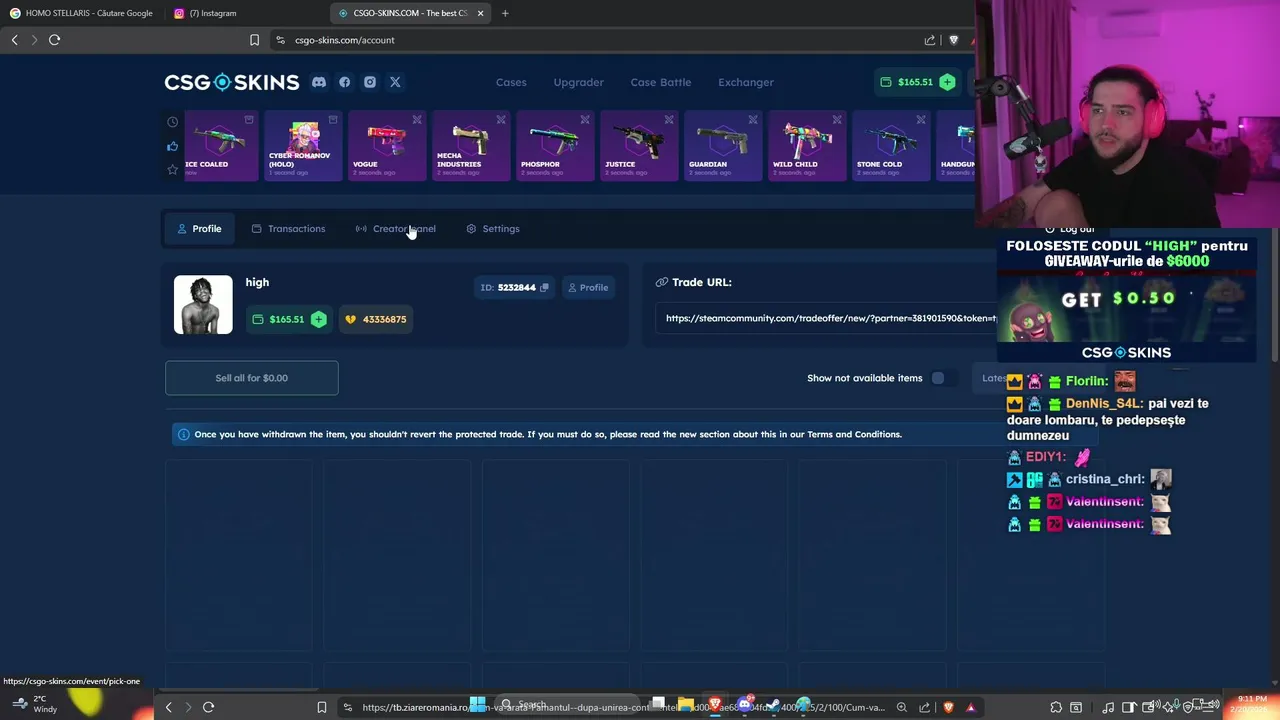This screenshot has height=720, width=1280.
Task: Open the weather widget showing 2°C Windy
Action: (x=35, y=704)
